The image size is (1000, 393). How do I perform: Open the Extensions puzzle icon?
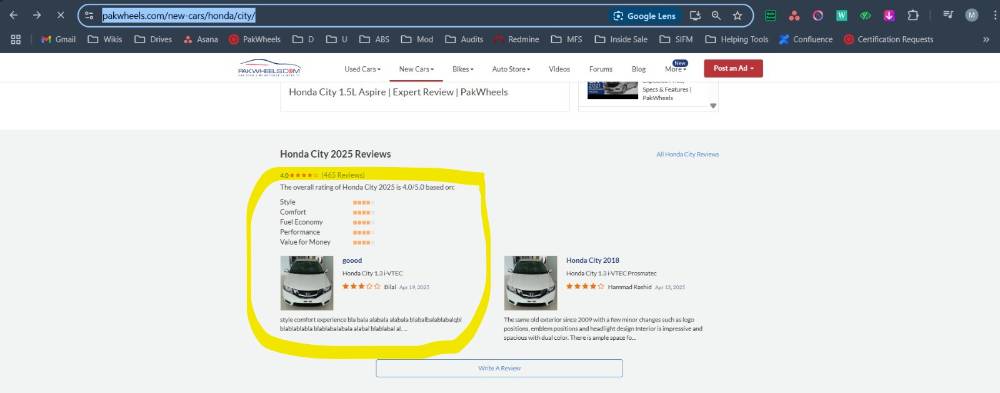pos(913,15)
